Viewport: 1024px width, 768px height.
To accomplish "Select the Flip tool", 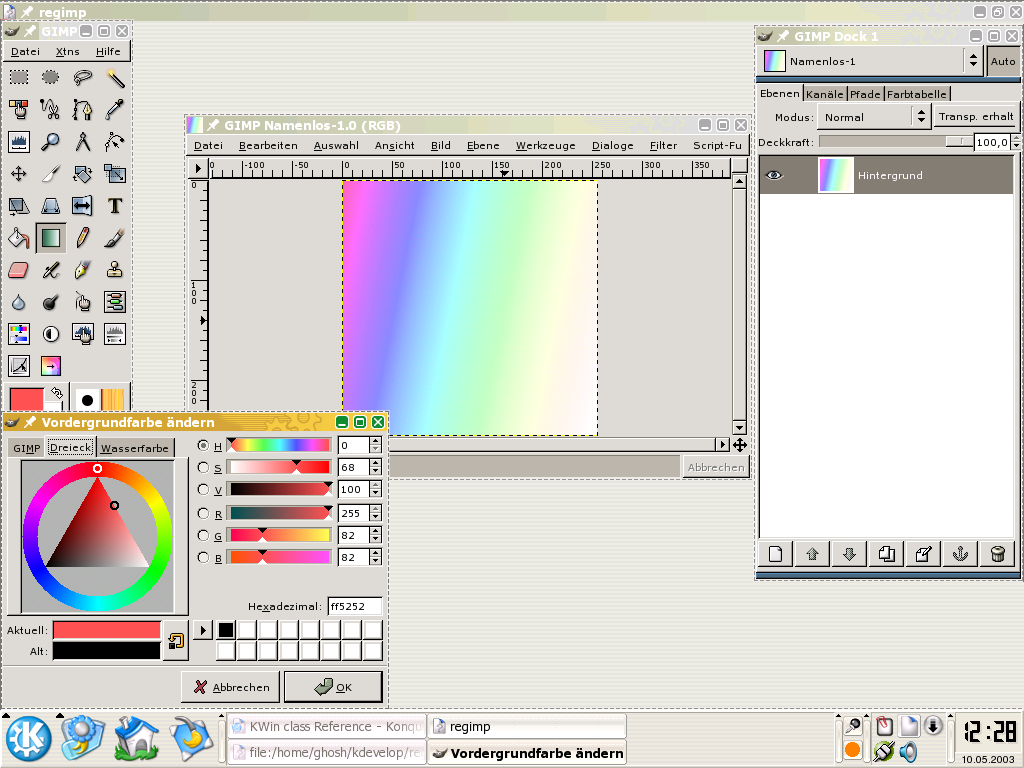I will [x=82, y=206].
